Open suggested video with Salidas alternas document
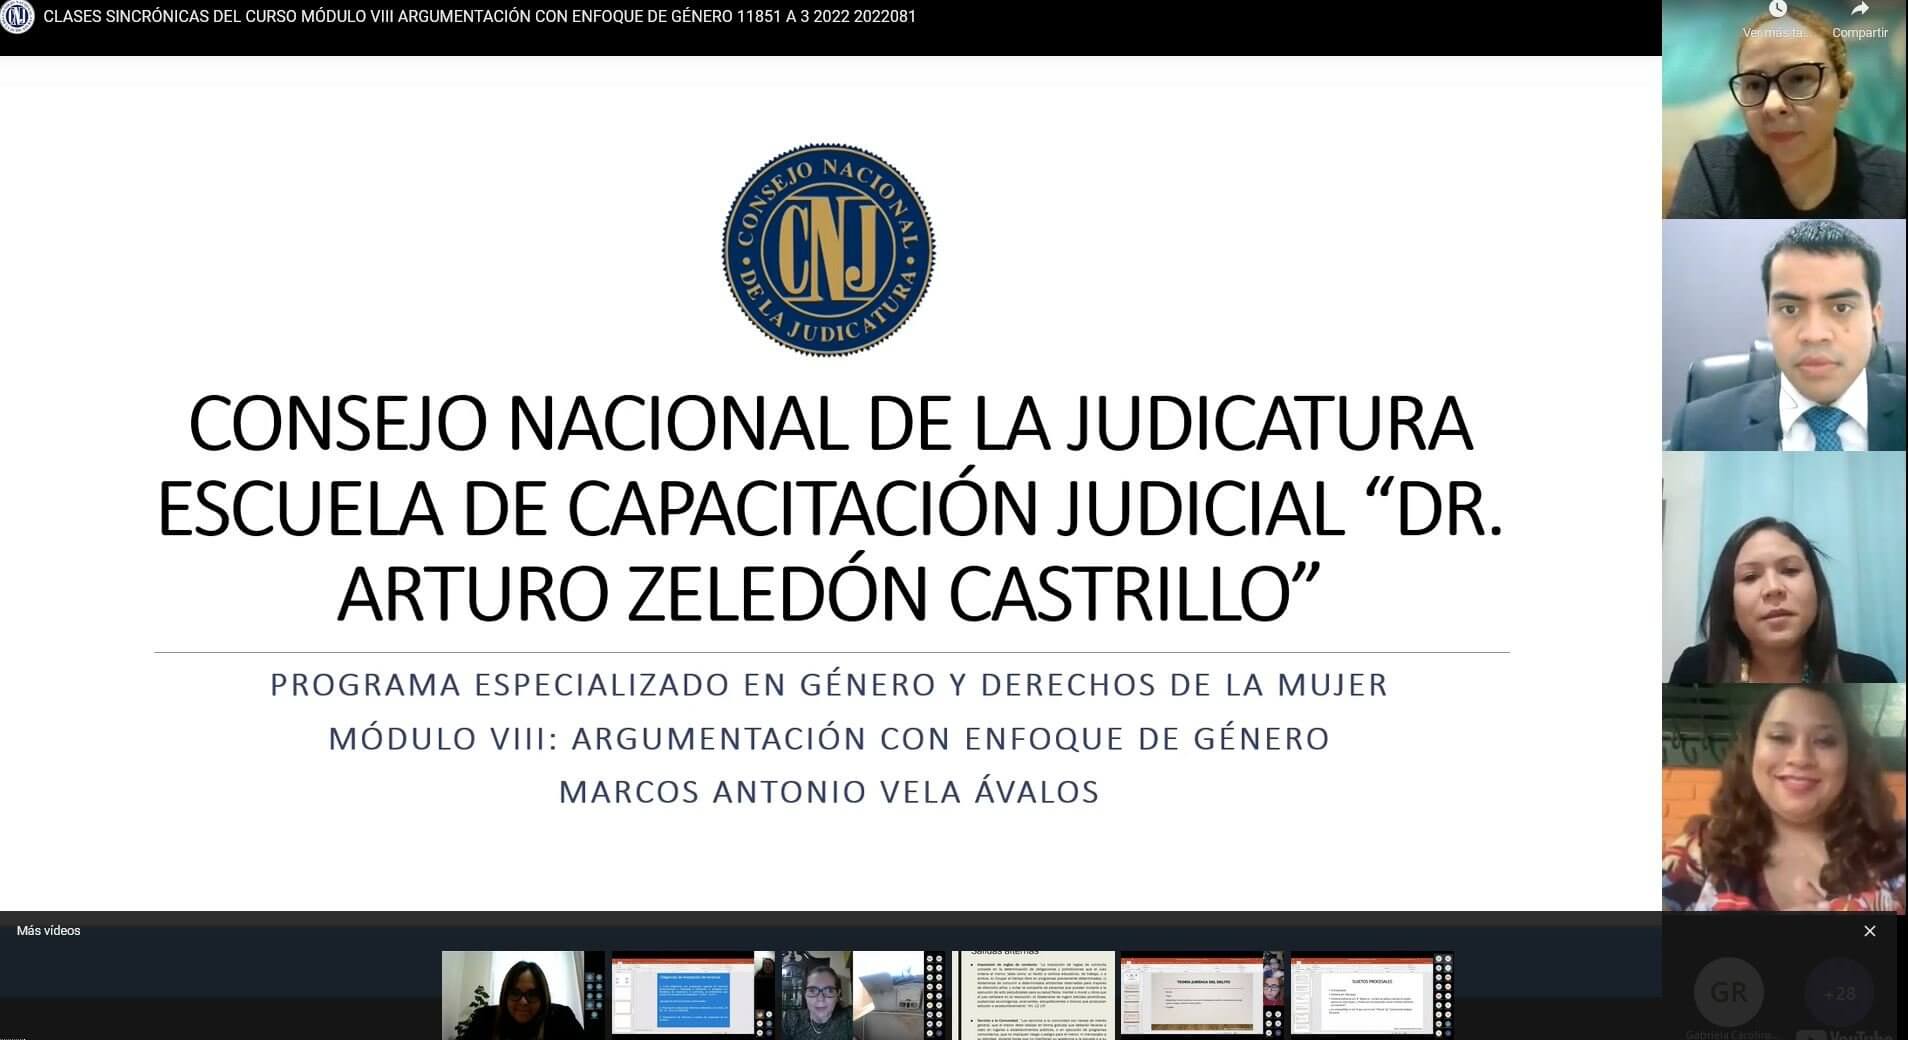The height and width of the screenshot is (1040, 1908). tap(1033, 995)
